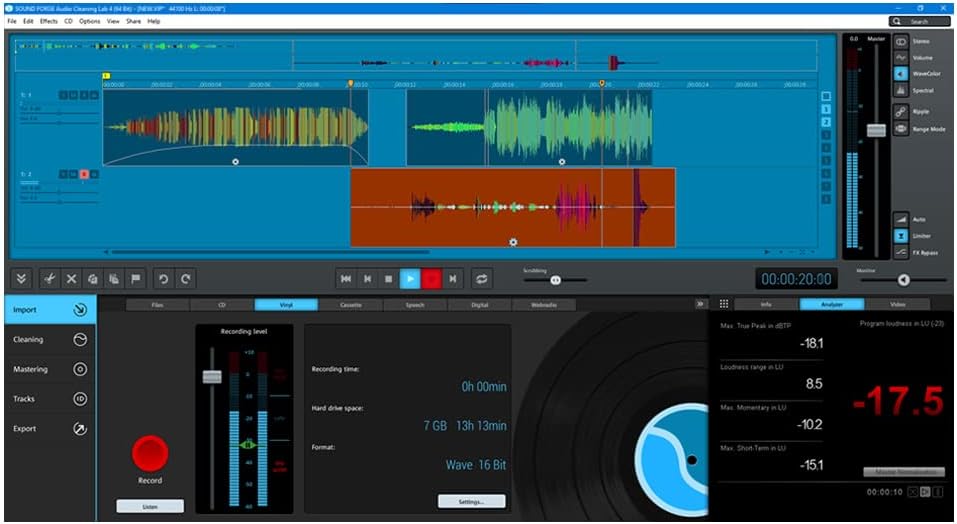This screenshot has width=957, height=524.
Task: Click the Listen button
Action: click(x=150, y=506)
